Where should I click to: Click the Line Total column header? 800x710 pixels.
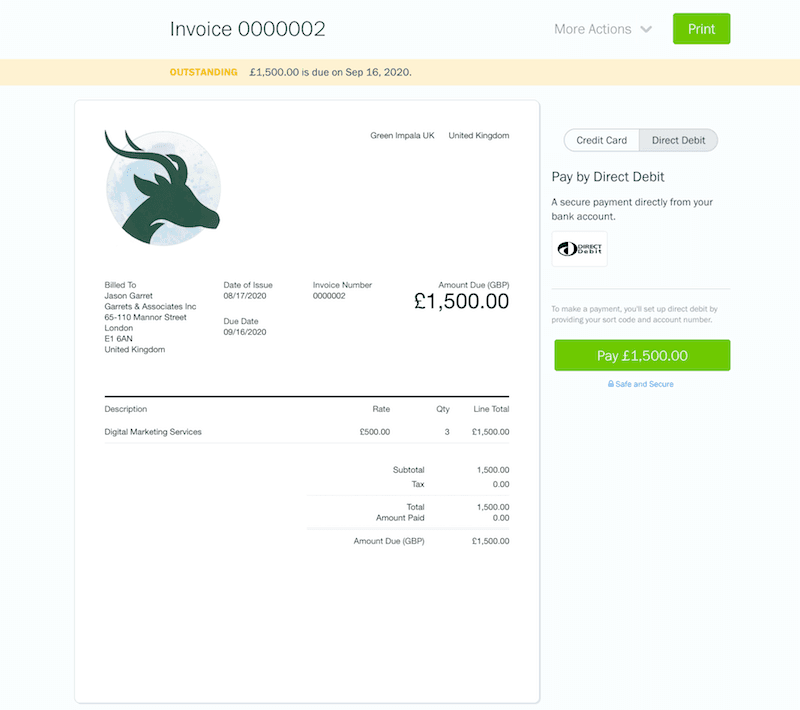pos(490,409)
